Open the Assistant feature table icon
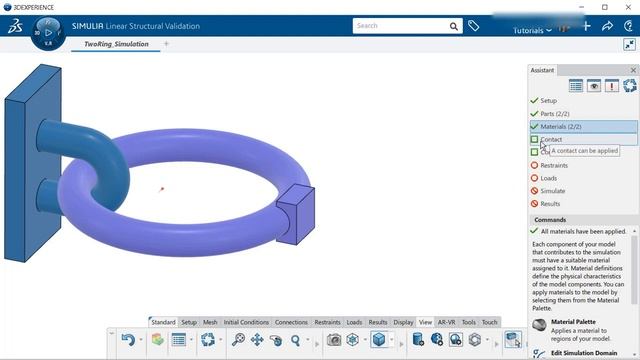Viewport: 640px width, 360px height. (x=576, y=86)
